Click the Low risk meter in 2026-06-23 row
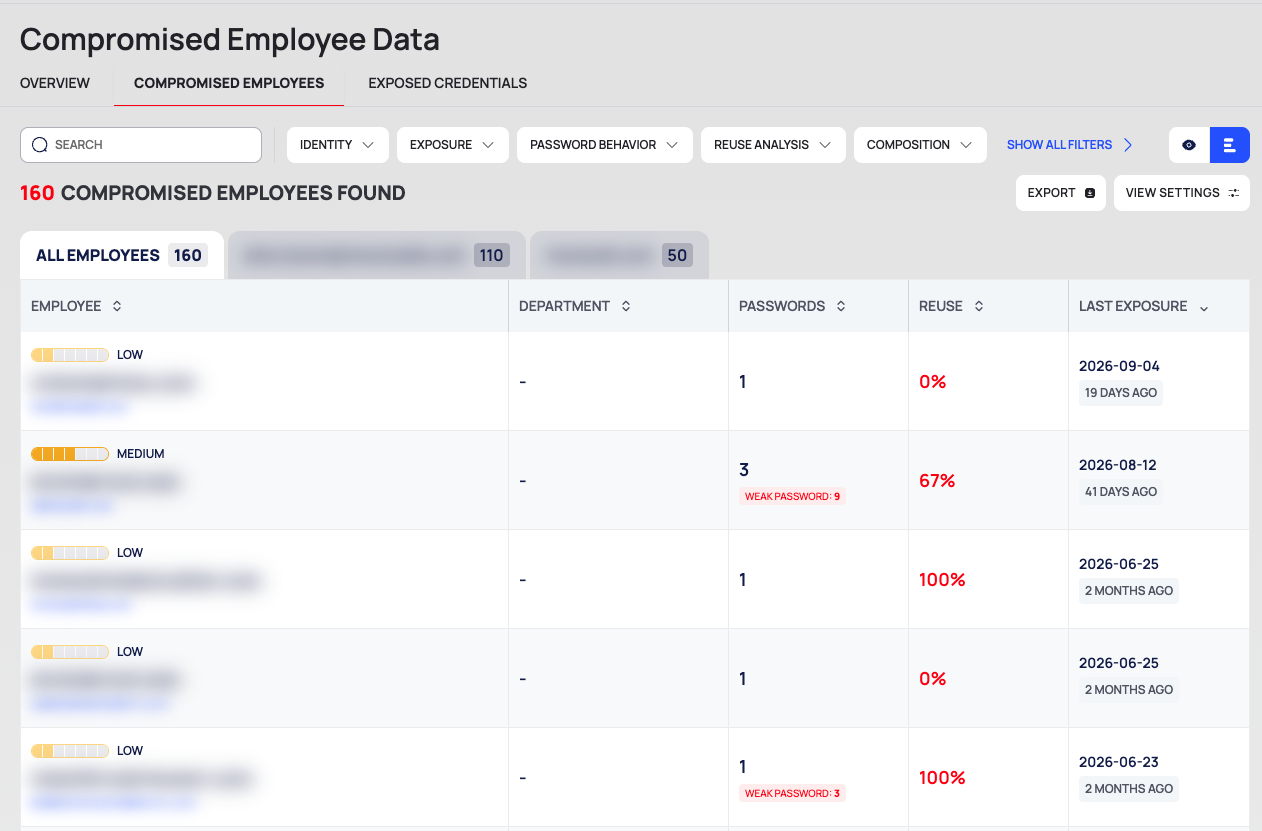The image size is (1262, 831). 70,751
